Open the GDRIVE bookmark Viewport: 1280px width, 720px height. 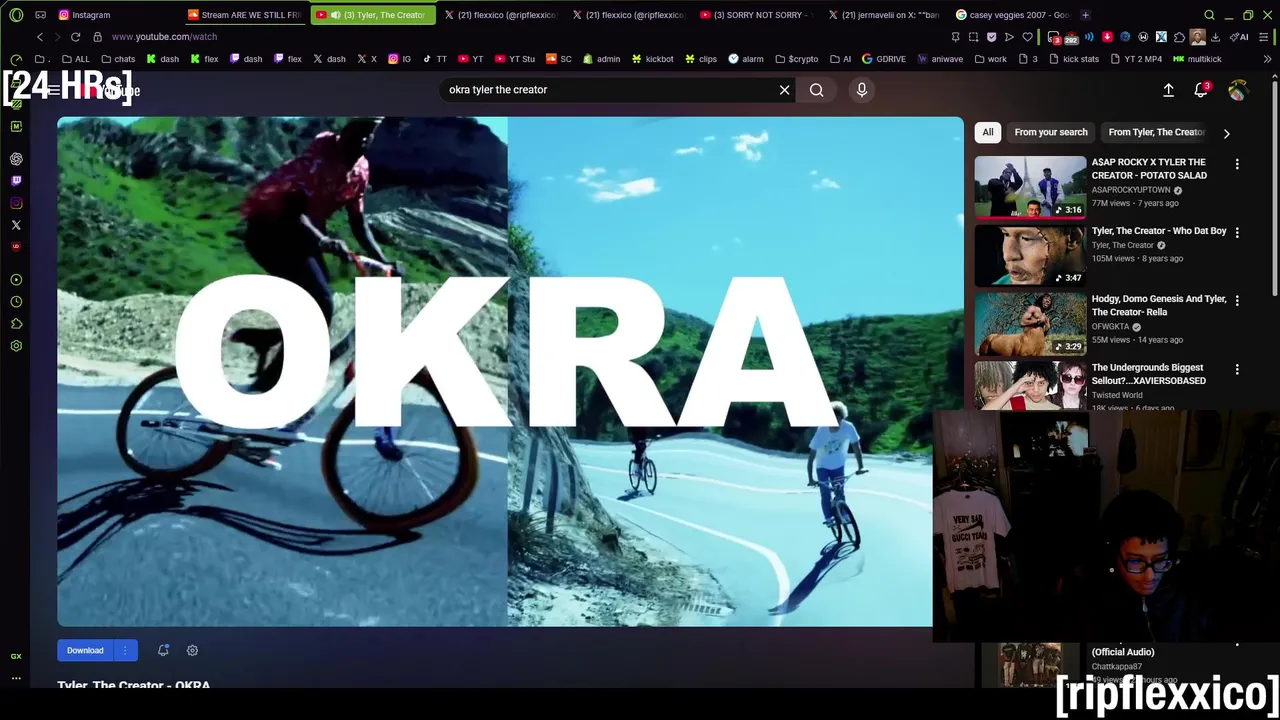pos(884,59)
